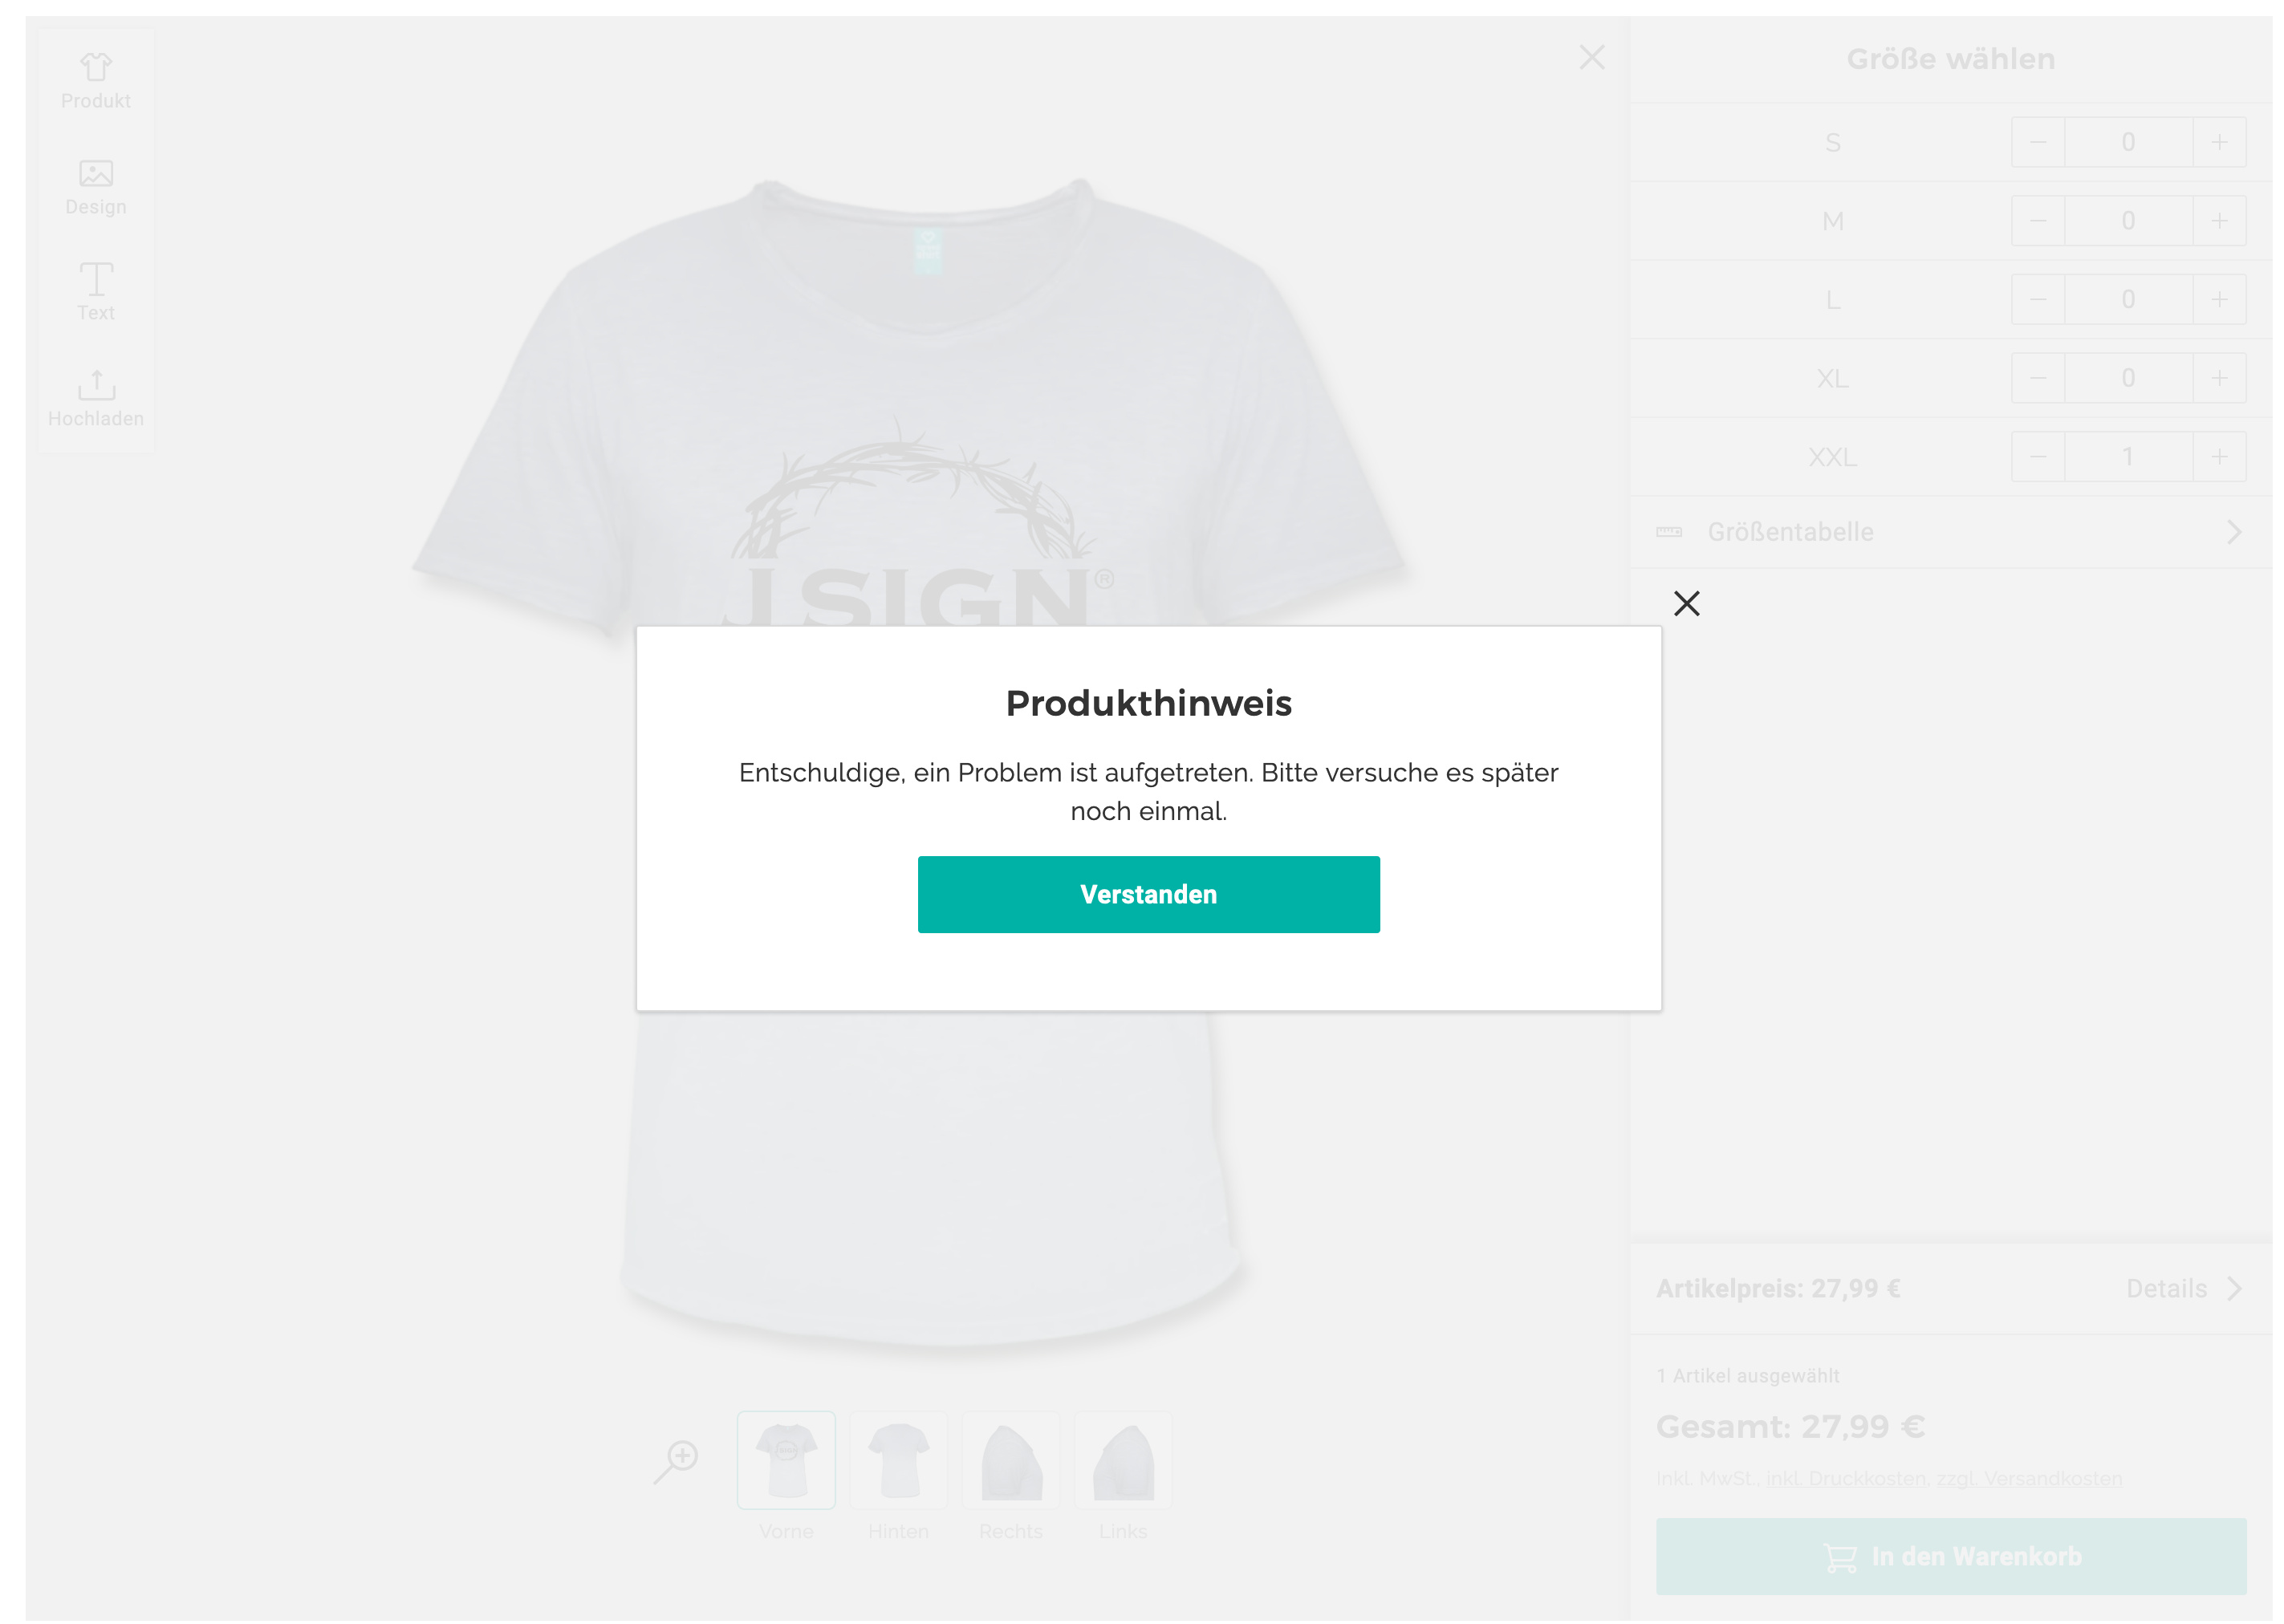Viewport: 2284px width, 1624px height.
Task: Increase size S quantity with plus
Action: click(2218, 142)
